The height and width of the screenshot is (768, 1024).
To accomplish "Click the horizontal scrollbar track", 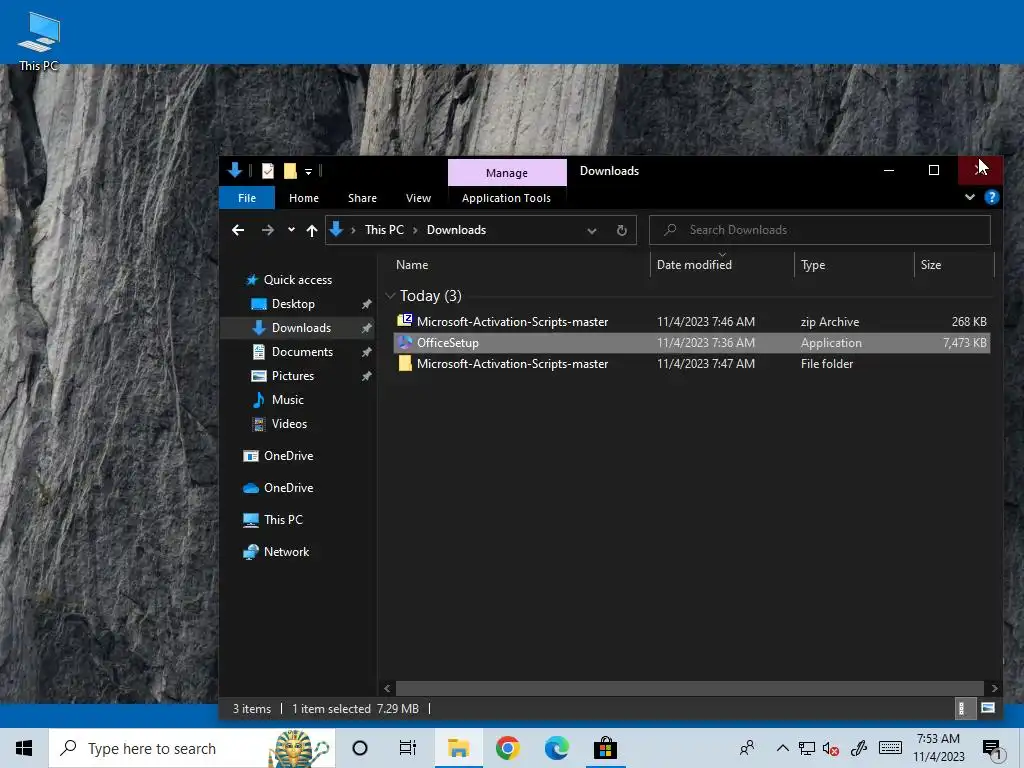I will 690,688.
